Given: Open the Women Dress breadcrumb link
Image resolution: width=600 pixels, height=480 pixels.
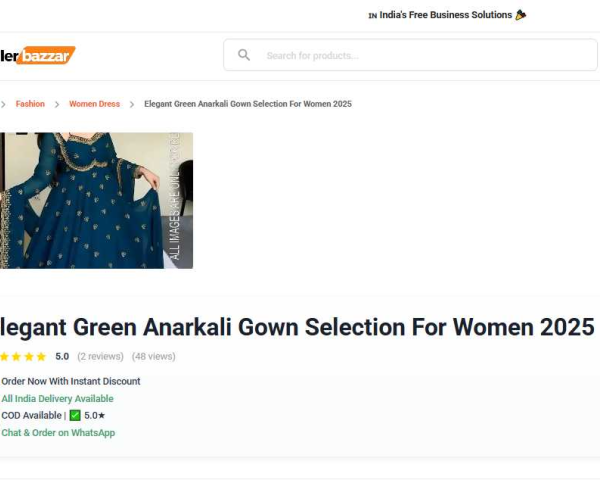Looking at the screenshot, I should point(95,104).
